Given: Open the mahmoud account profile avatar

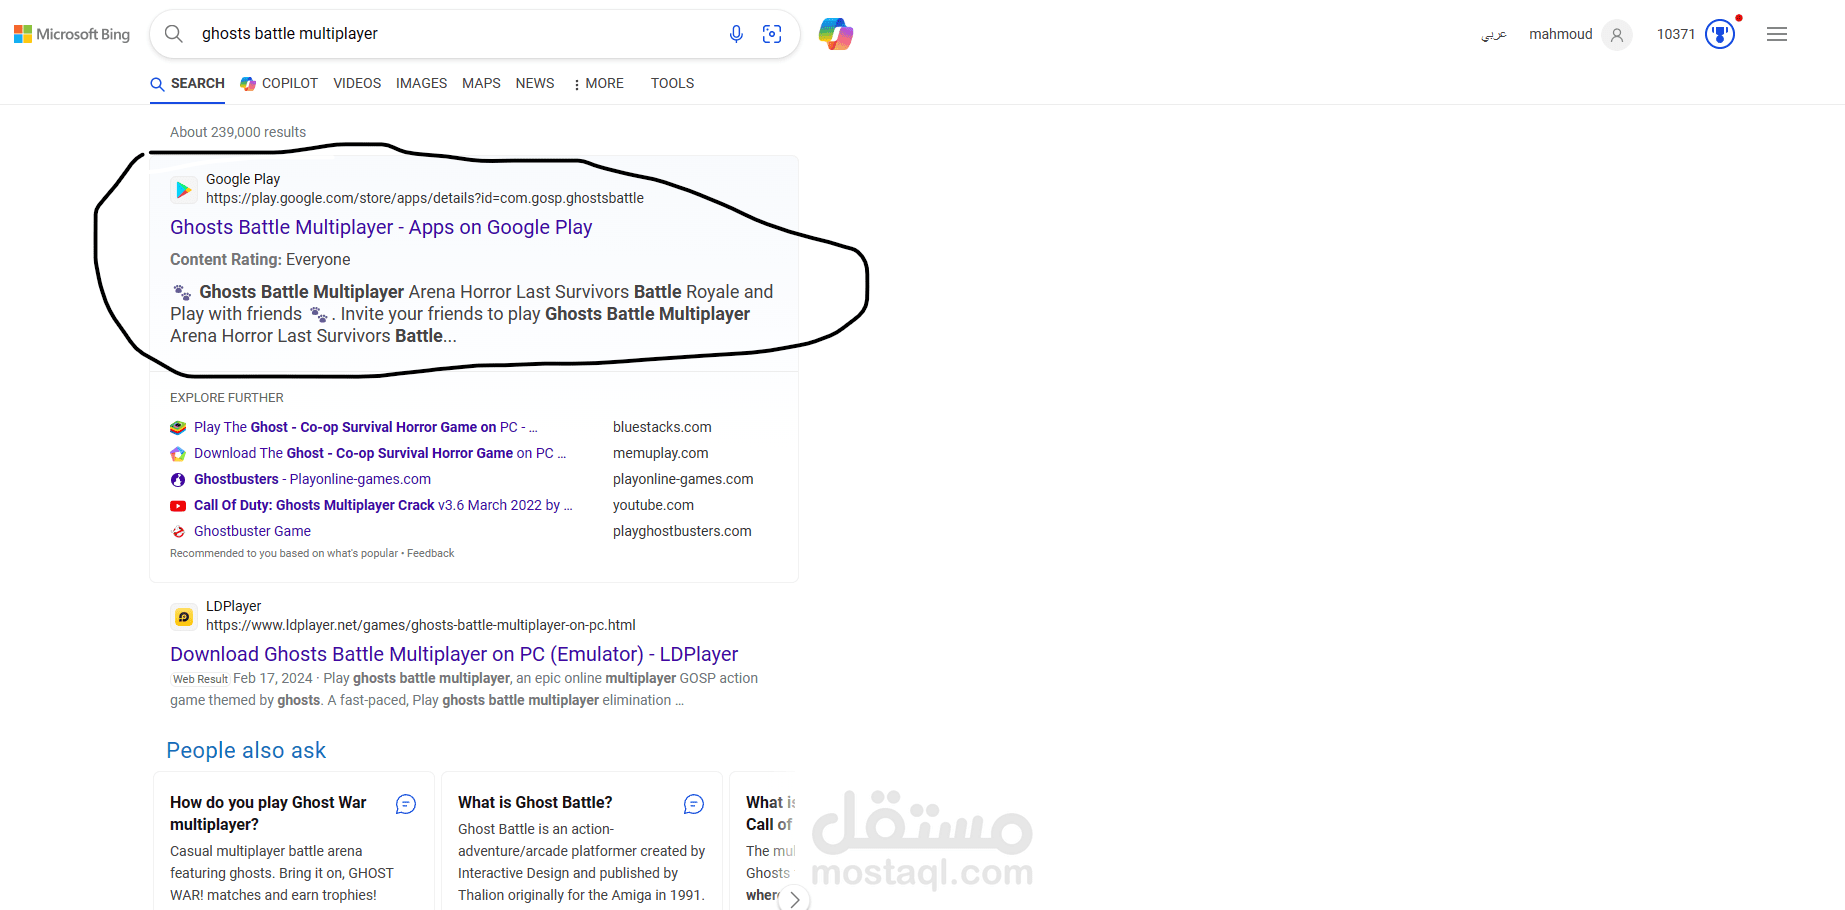Looking at the screenshot, I should tap(1617, 35).
